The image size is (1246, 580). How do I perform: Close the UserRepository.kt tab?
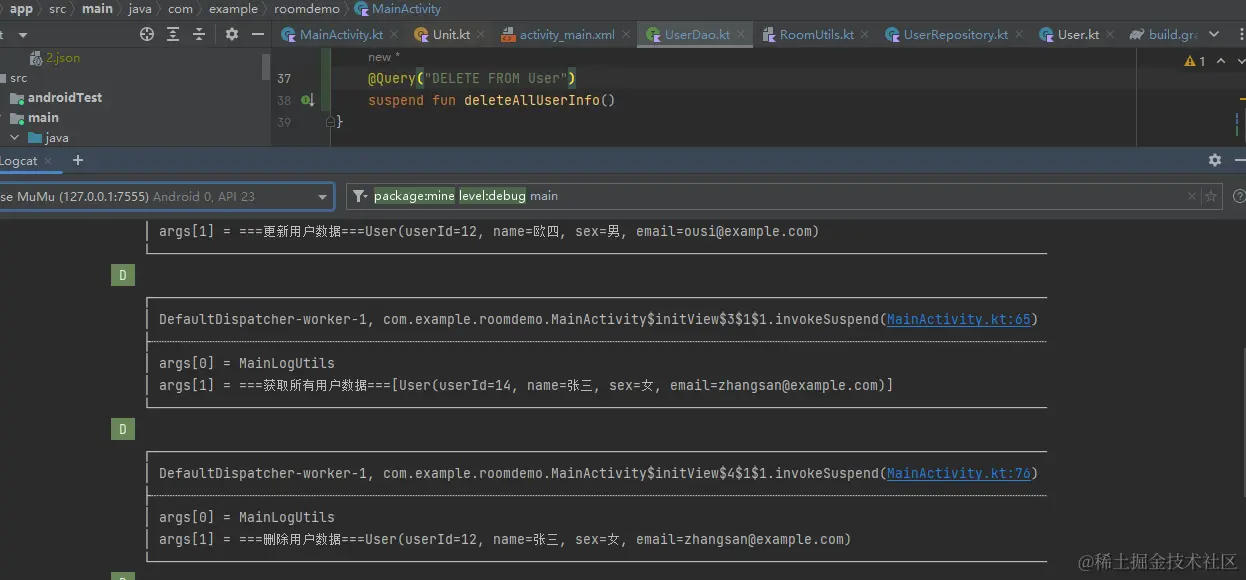click(1020, 34)
